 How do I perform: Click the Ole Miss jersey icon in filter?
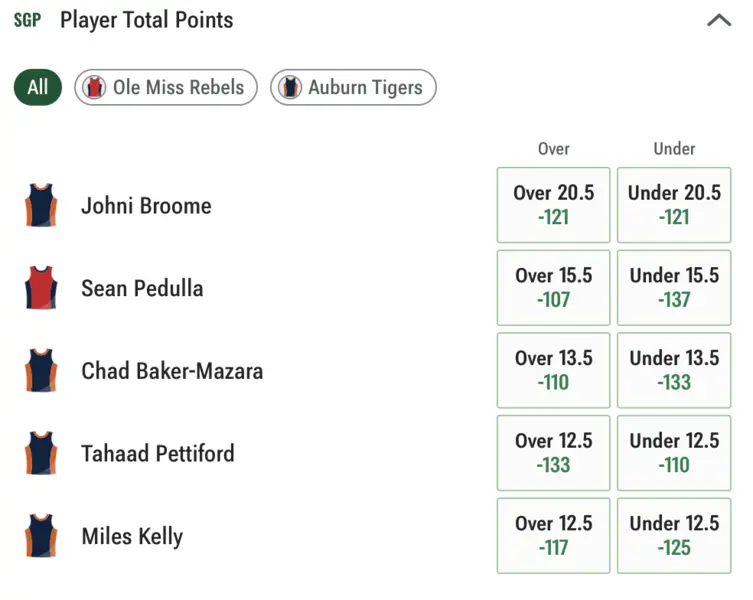(x=94, y=87)
